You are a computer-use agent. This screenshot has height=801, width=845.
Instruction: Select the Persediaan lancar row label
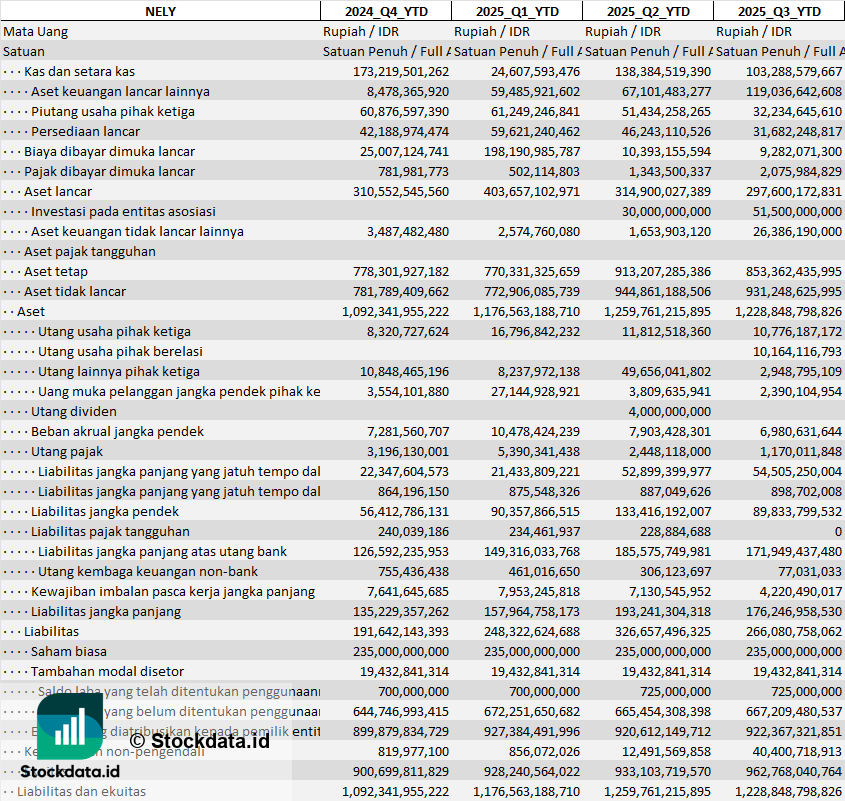point(85,131)
